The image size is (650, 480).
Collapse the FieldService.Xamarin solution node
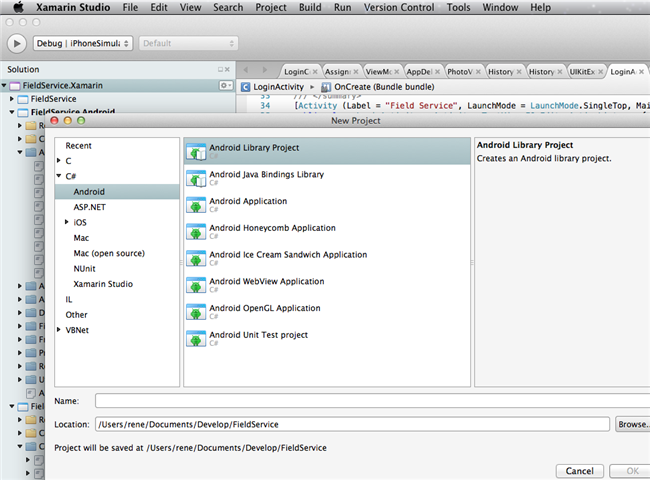point(4,86)
